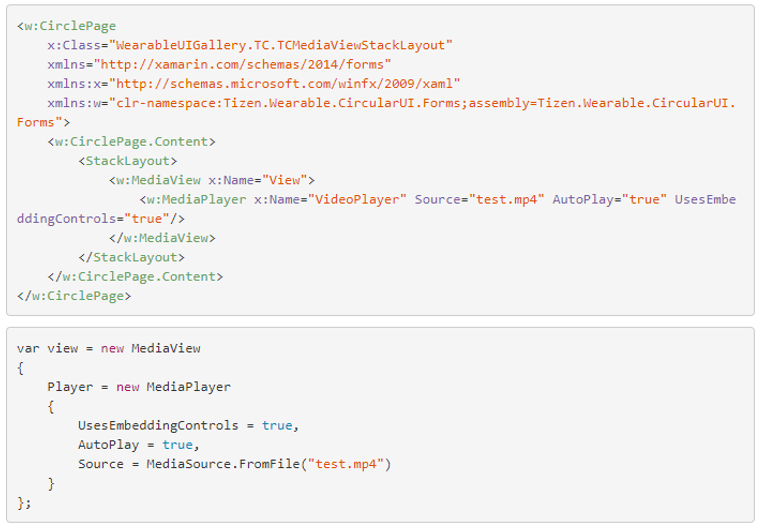The height and width of the screenshot is (528, 760).
Task: Click the "AutoPlay = true" C# line
Action: (138, 444)
